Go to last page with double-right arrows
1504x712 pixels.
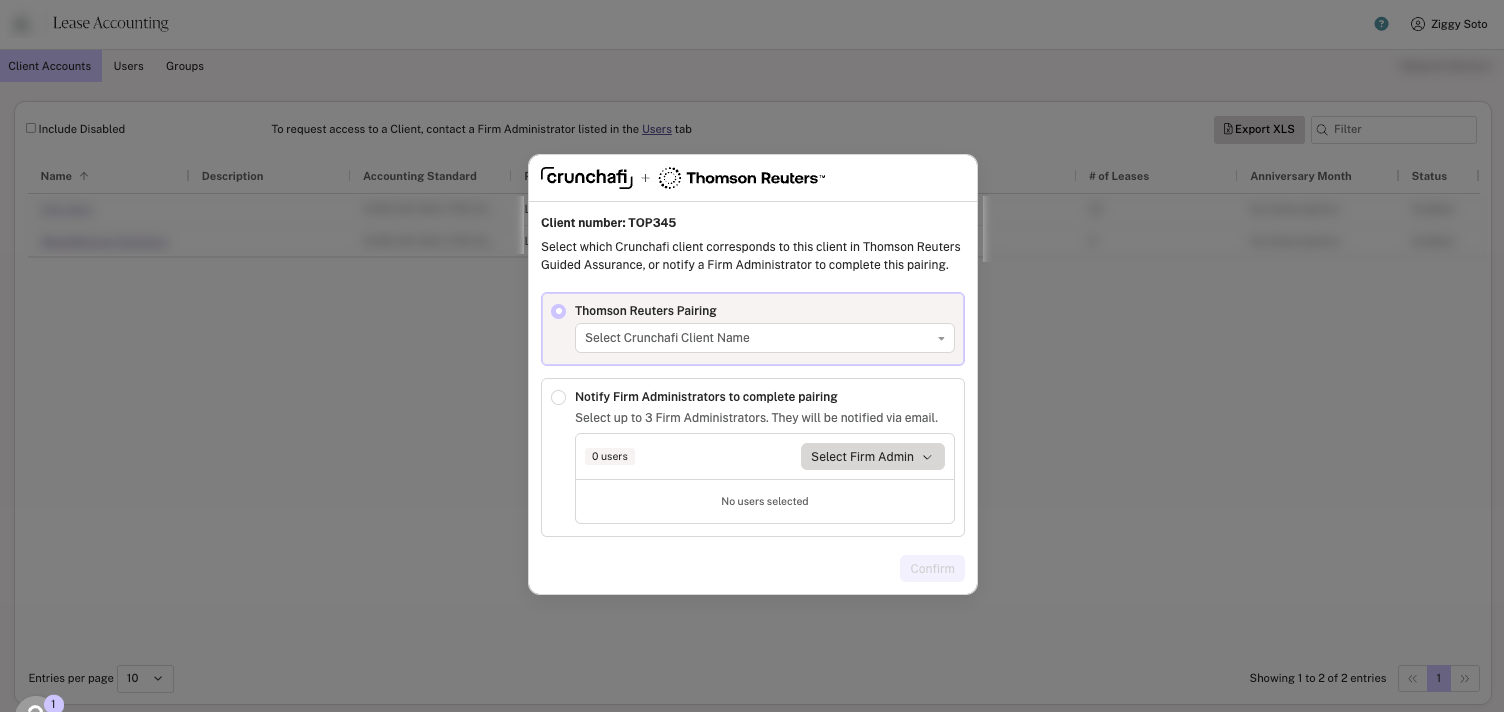click(1465, 679)
